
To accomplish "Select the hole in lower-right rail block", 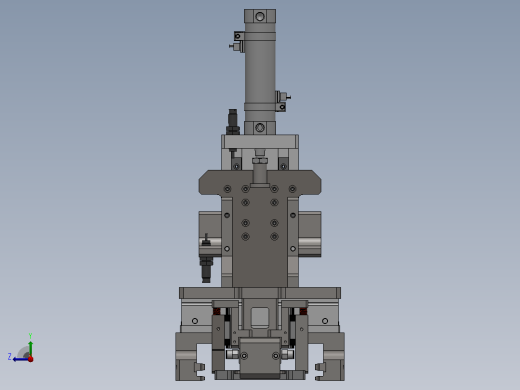I will click(325, 321).
